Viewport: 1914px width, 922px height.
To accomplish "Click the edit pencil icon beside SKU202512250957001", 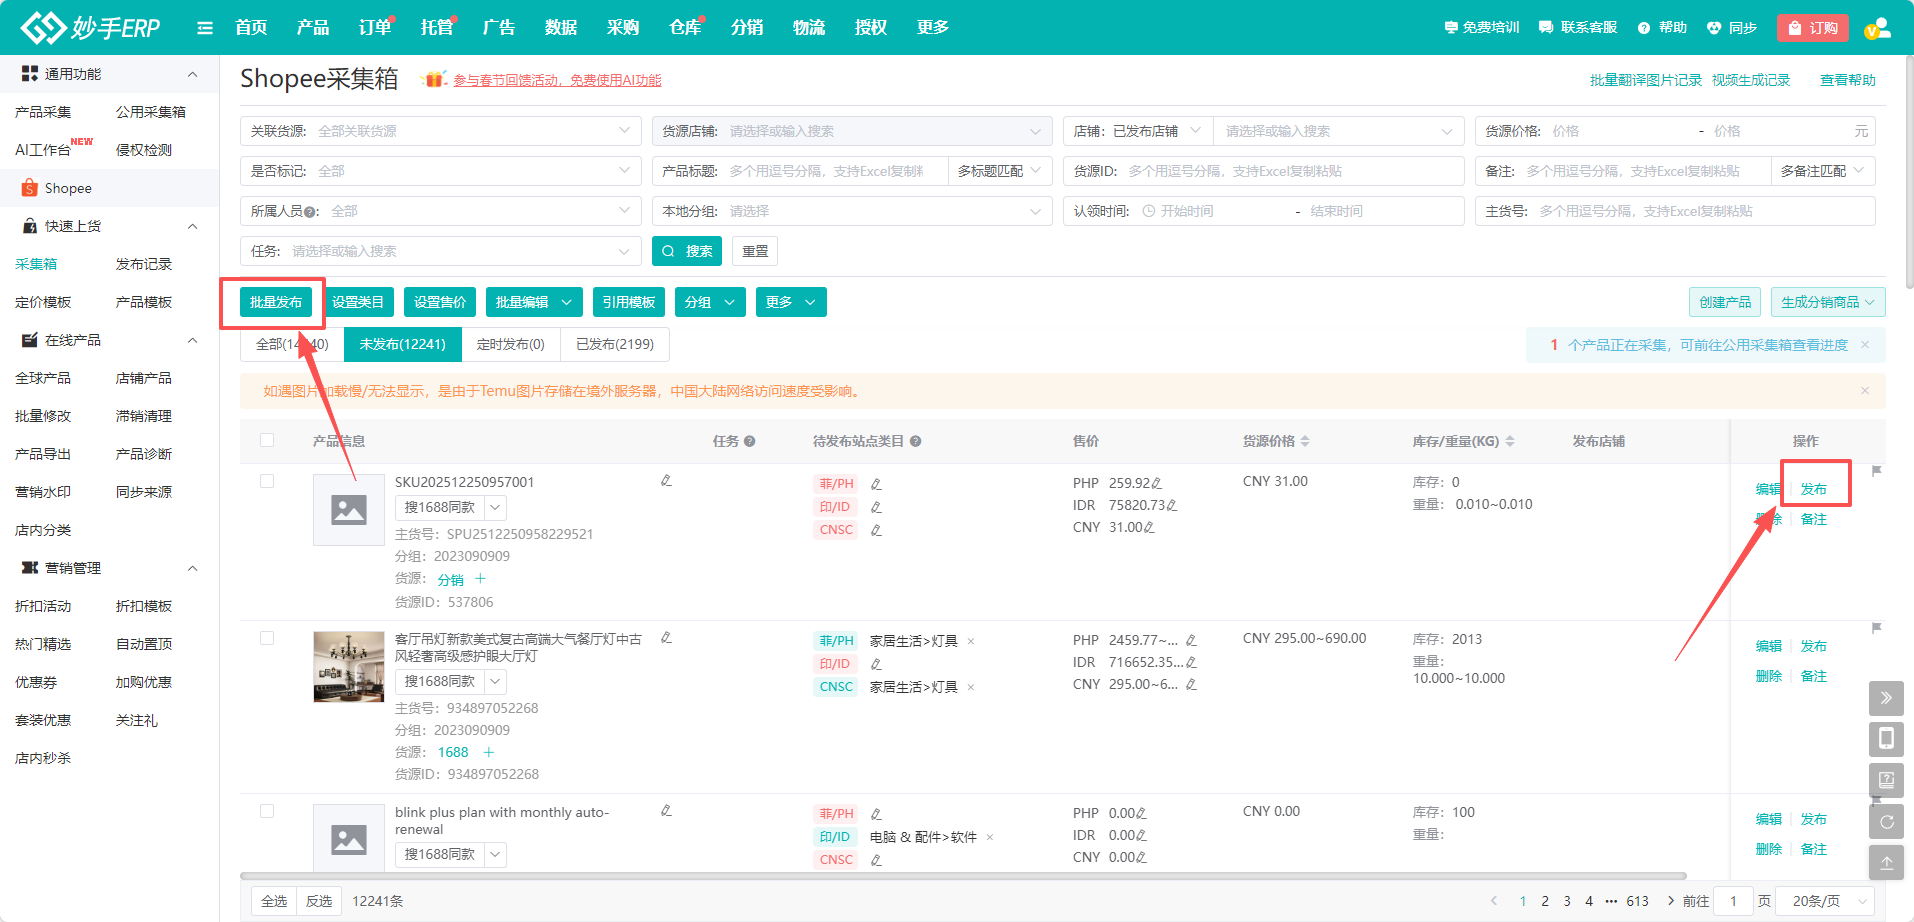I will (666, 481).
